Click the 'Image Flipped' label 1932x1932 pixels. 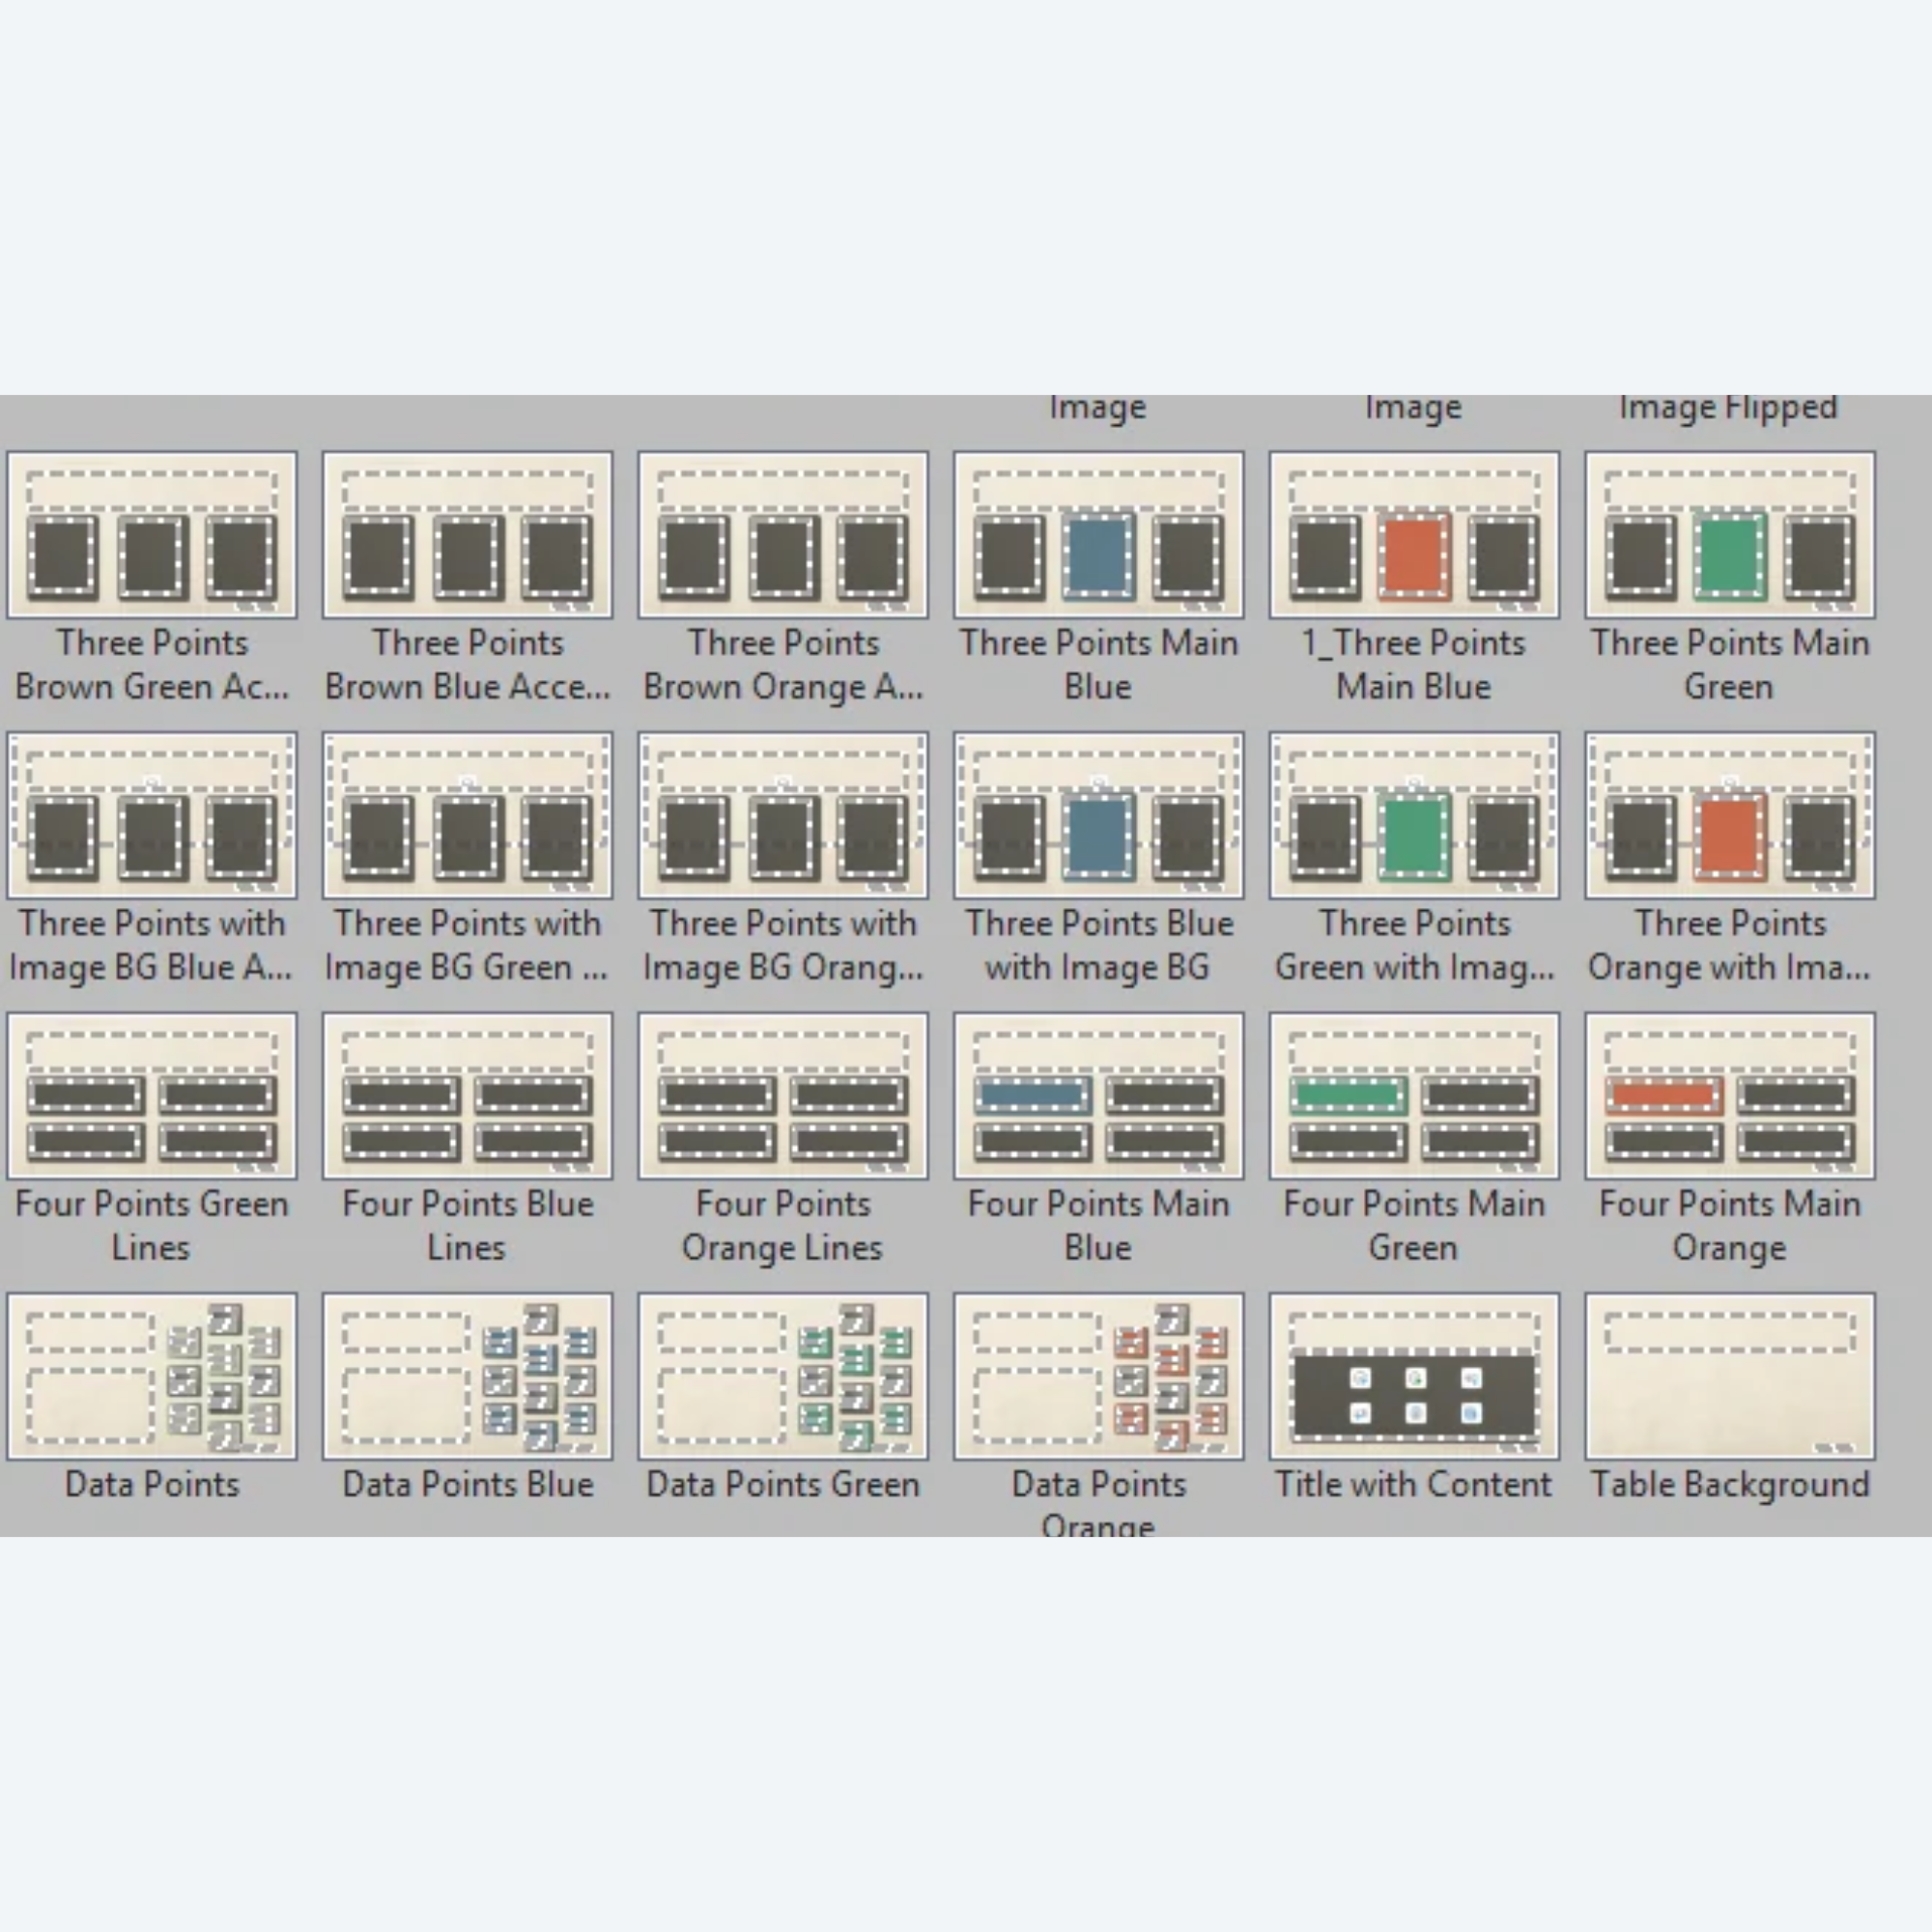[x=1728, y=408]
